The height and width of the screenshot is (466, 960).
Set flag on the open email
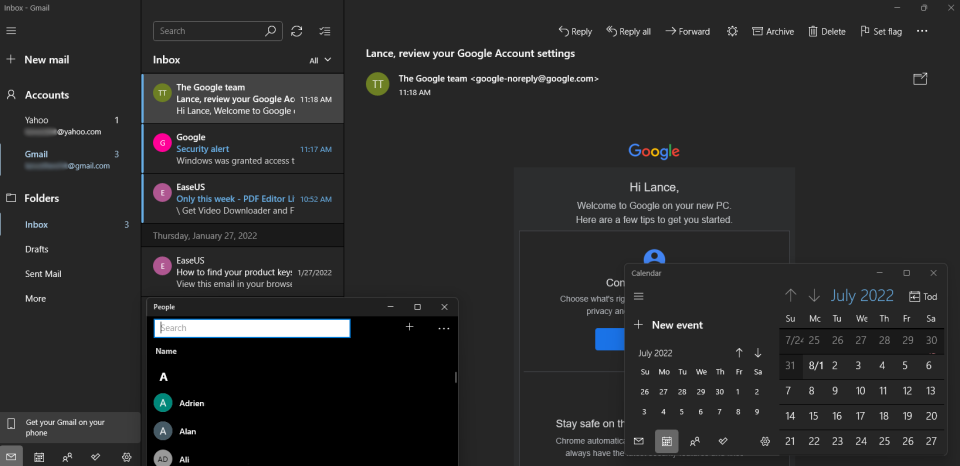tap(881, 31)
